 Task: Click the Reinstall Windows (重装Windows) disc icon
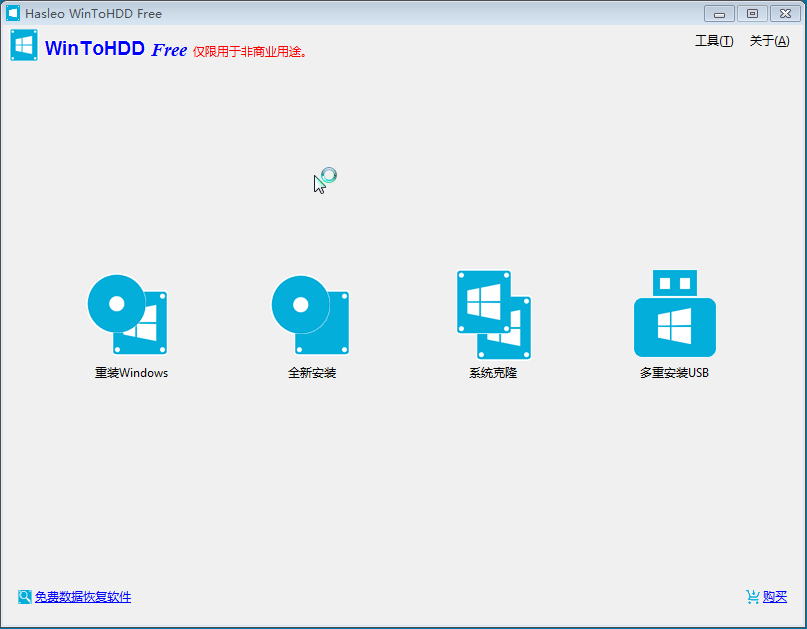(x=127, y=314)
